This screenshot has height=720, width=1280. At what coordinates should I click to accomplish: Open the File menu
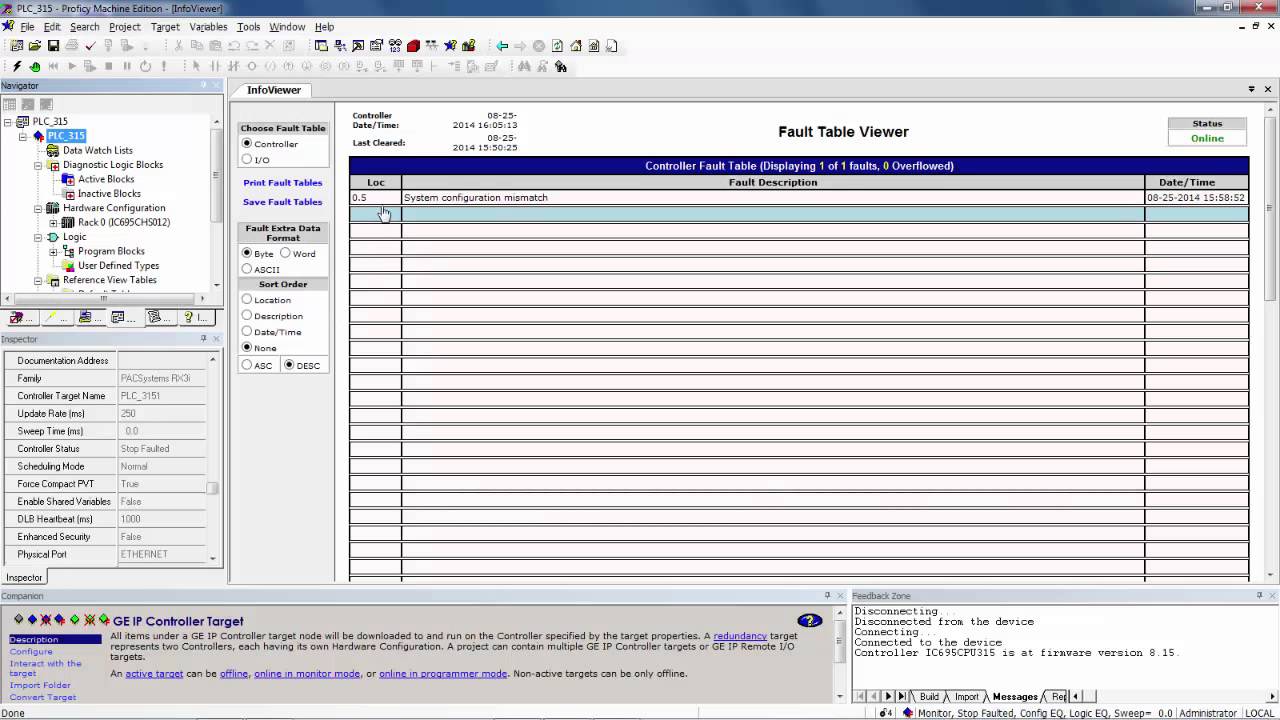[27, 27]
